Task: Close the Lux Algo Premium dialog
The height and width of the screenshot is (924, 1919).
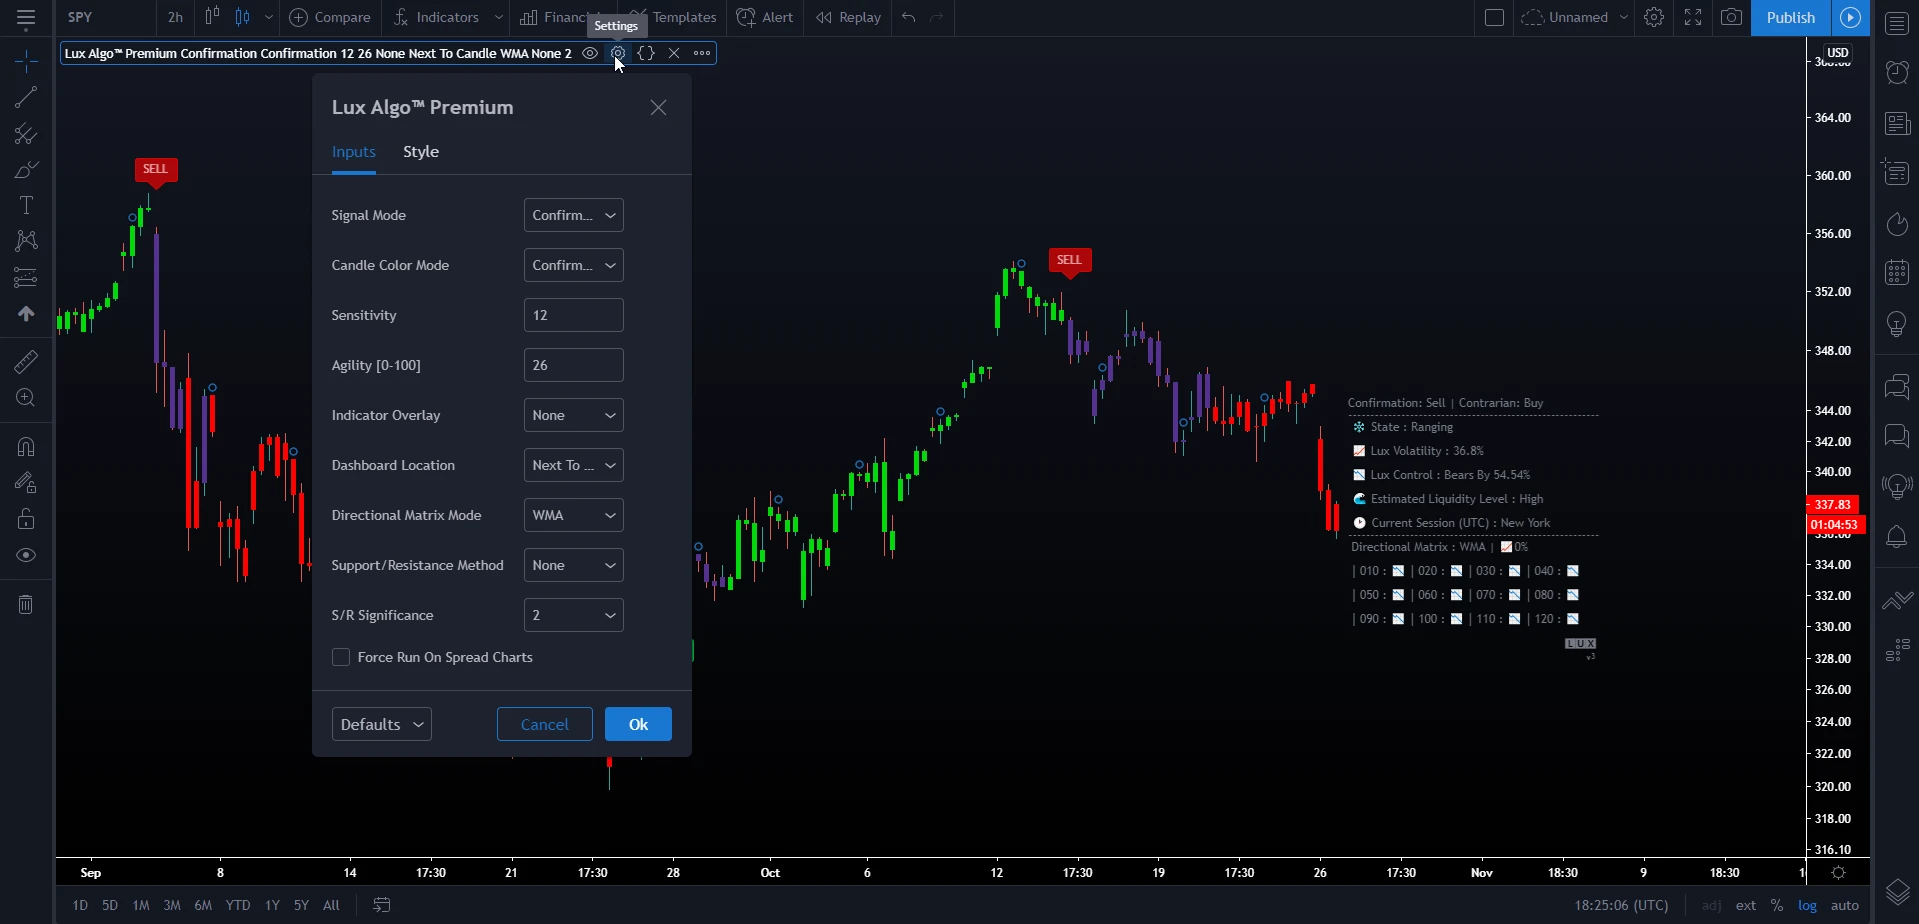Action: point(658,108)
